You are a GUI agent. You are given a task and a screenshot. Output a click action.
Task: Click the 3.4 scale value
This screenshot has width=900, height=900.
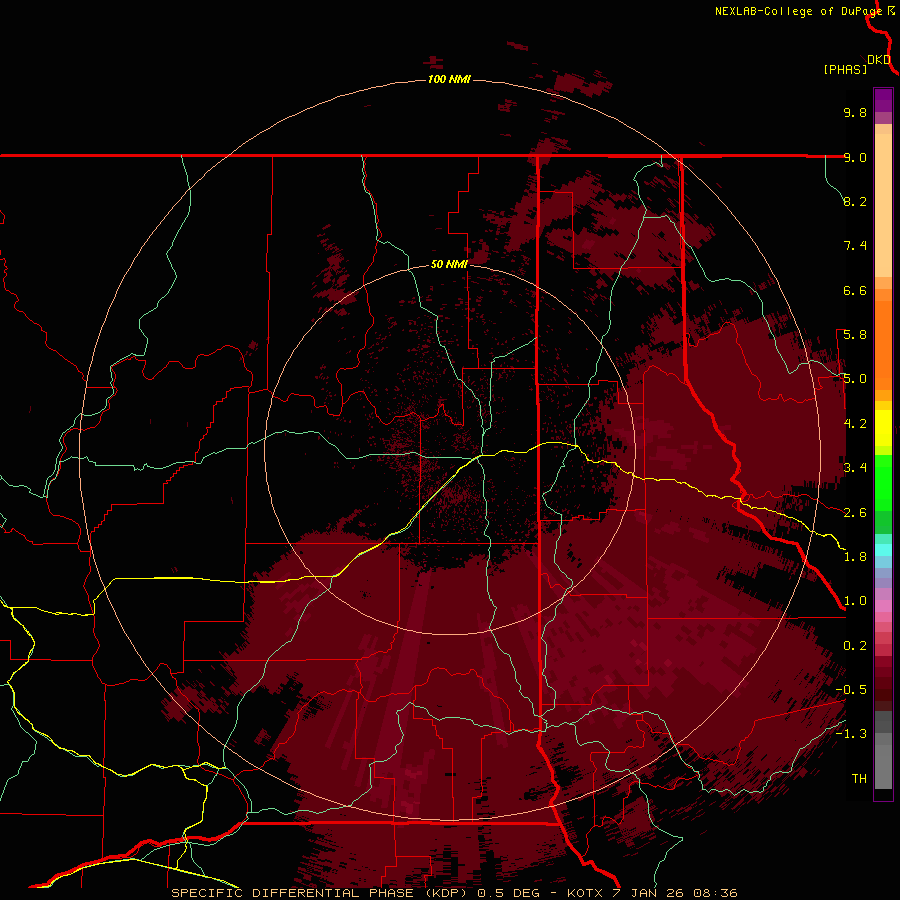coord(855,468)
